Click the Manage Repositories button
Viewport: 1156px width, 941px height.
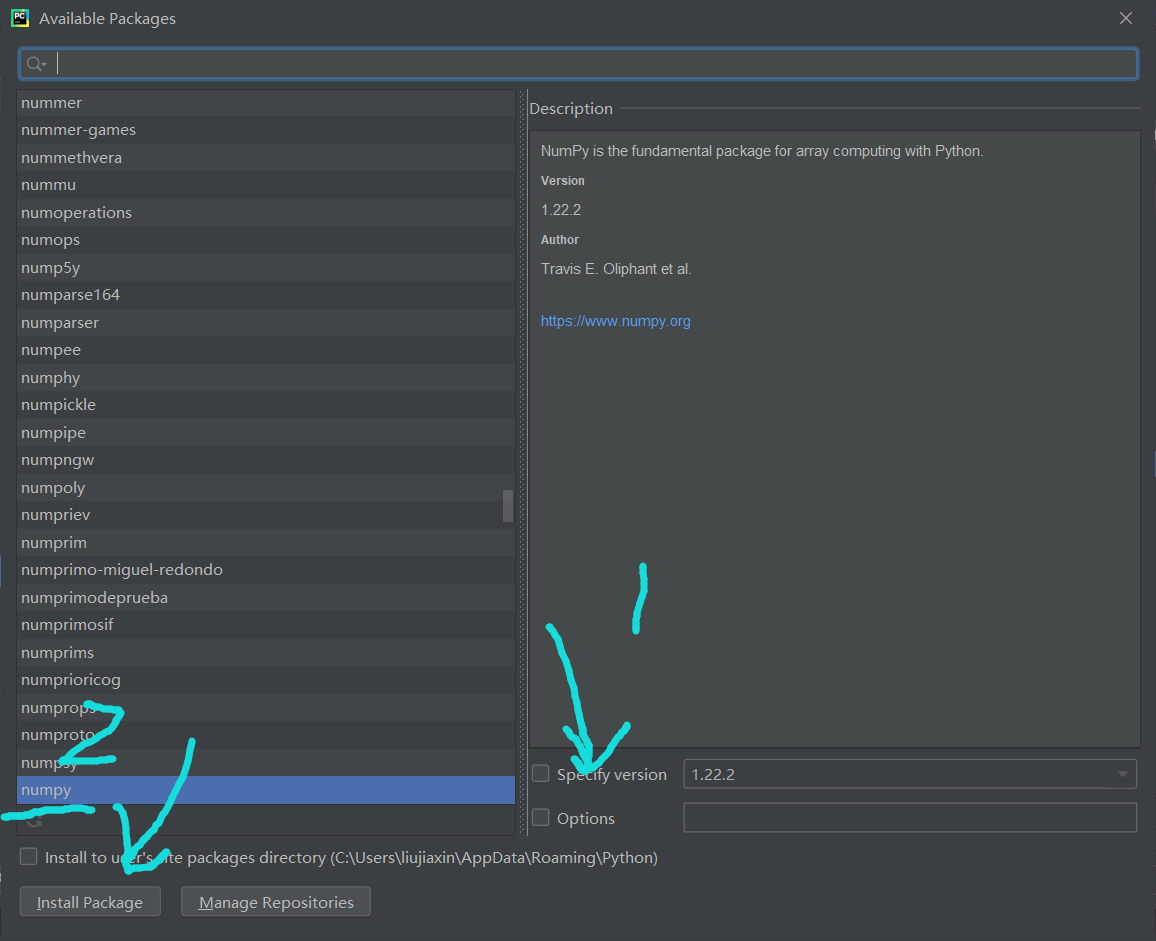point(276,902)
